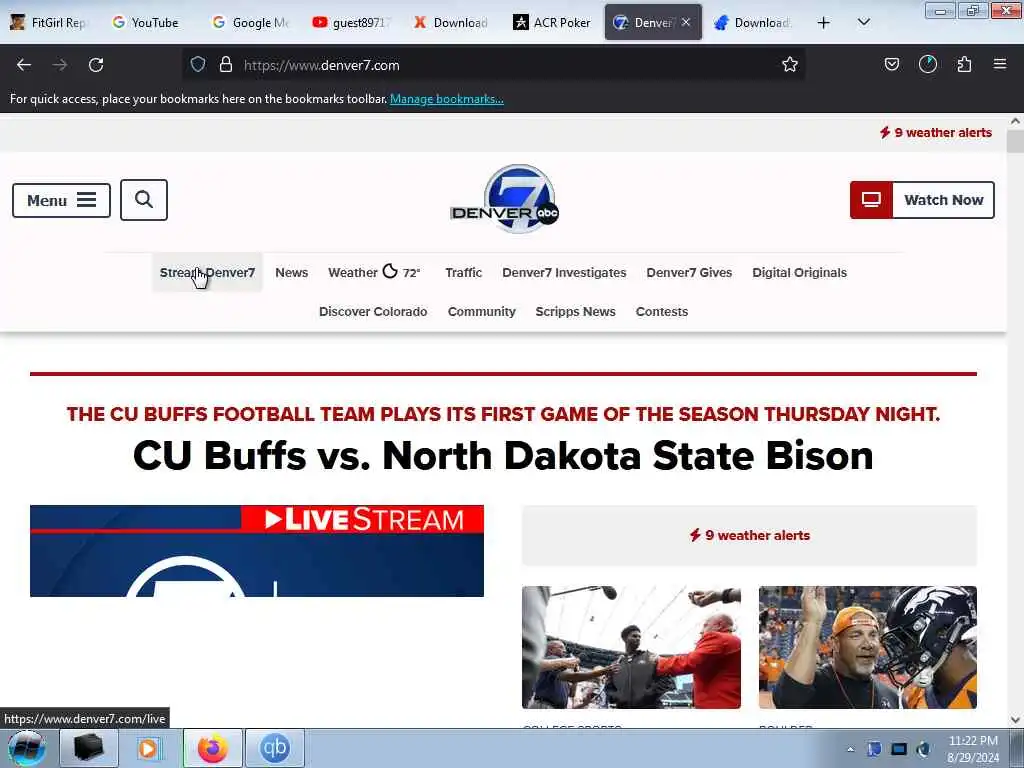Open the 9 weather alerts box beside livestream
The height and width of the screenshot is (768, 1024).
[x=749, y=536]
